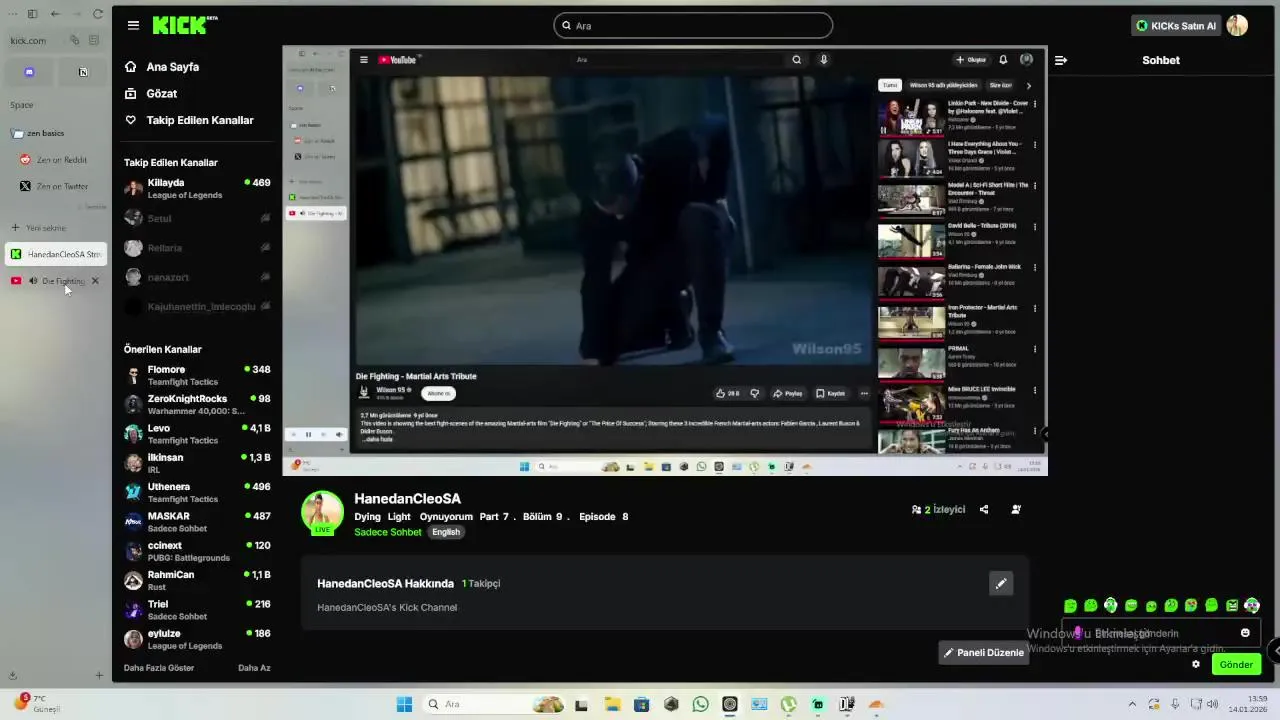
Task: Open the pinned Discord tab
Action: tap(29, 72)
